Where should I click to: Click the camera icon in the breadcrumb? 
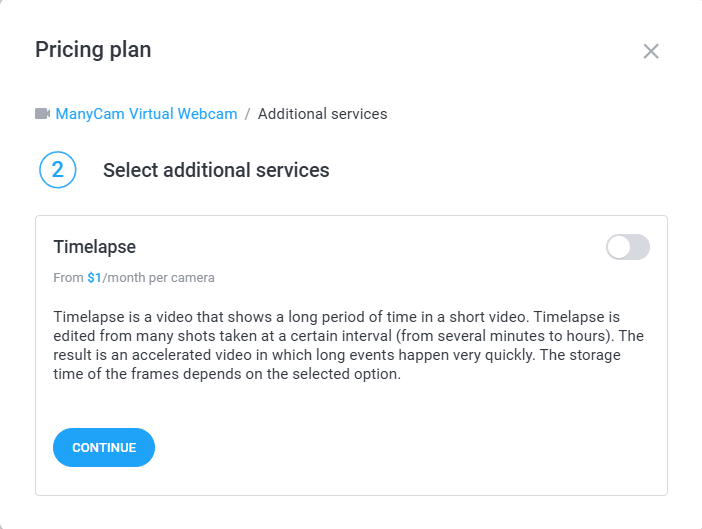click(x=42, y=114)
